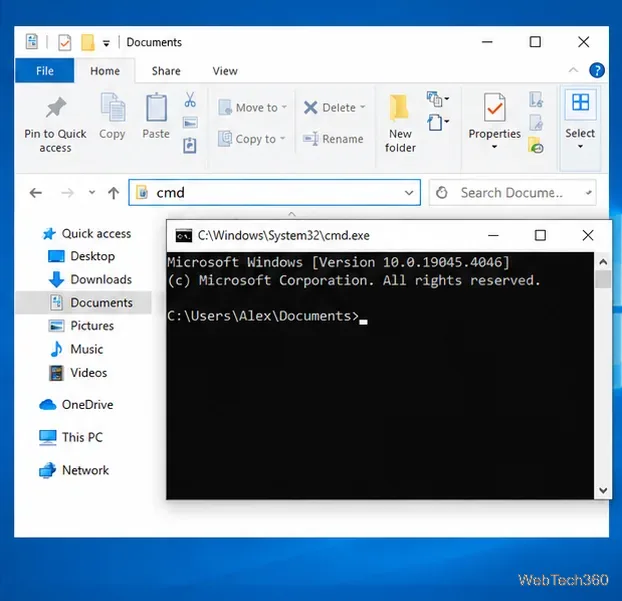Open Videos in navigation pane

(78, 373)
